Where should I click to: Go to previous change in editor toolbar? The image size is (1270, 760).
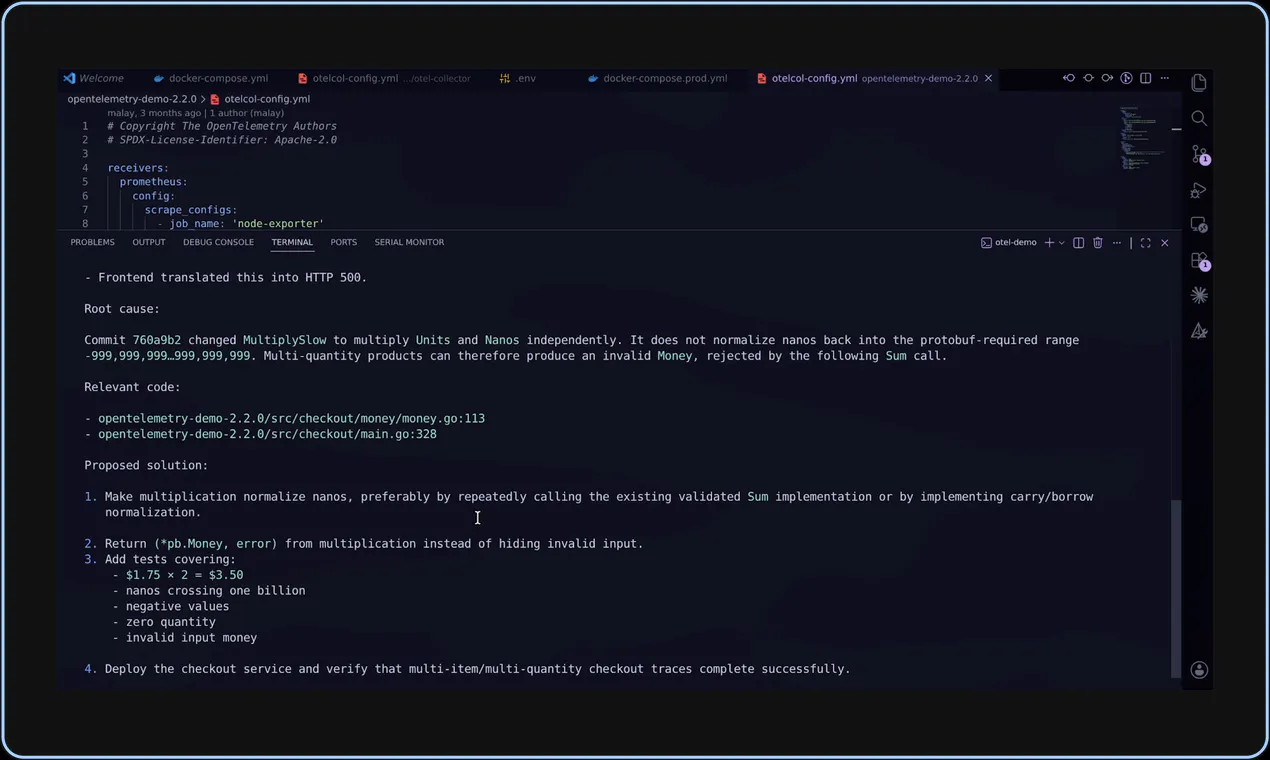click(1069, 78)
